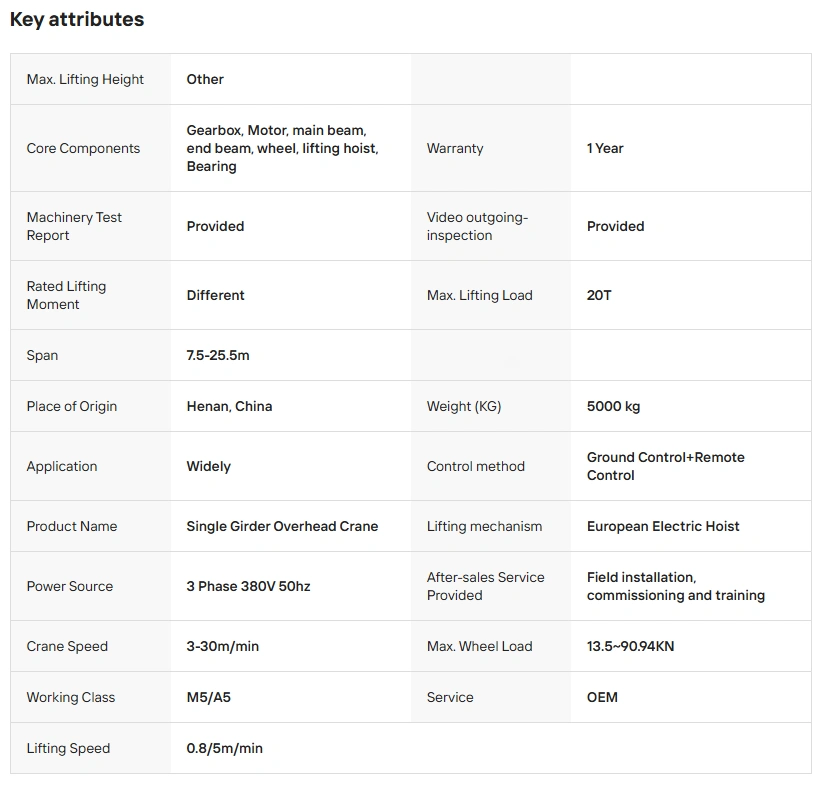Click the European Electric Hoist value
This screenshot has width=821, height=785.
(x=663, y=526)
